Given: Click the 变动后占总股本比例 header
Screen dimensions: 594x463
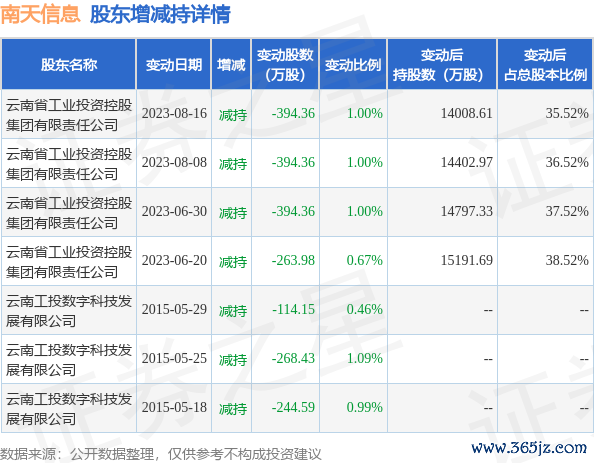Looking at the screenshot, I should [545, 64].
